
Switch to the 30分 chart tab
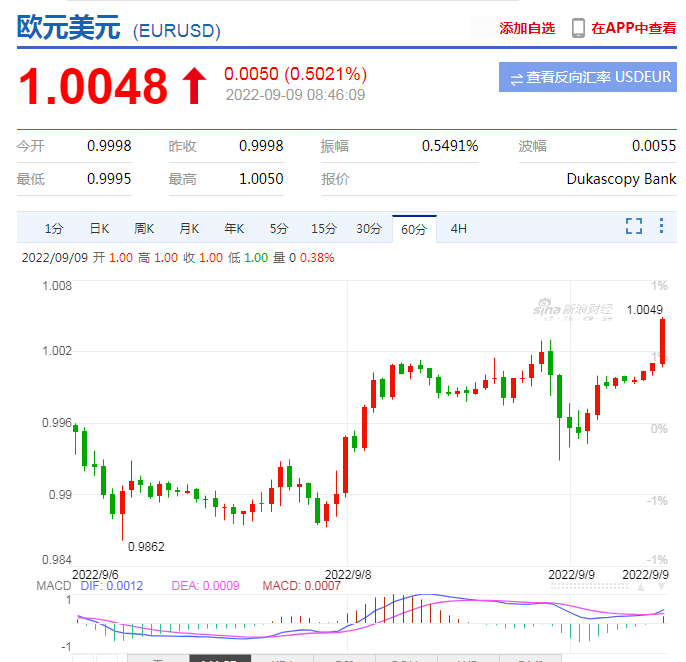tap(369, 228)
